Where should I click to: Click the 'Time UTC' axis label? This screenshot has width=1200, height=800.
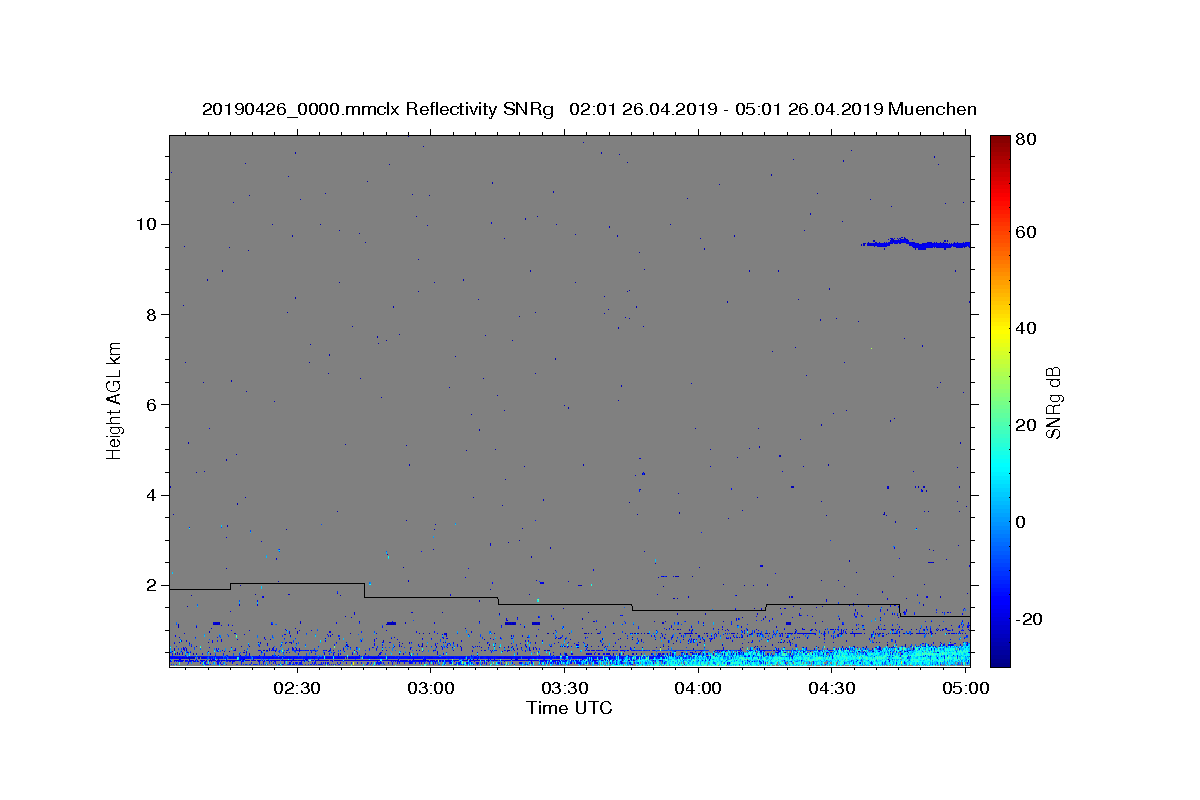coord(569,708)
